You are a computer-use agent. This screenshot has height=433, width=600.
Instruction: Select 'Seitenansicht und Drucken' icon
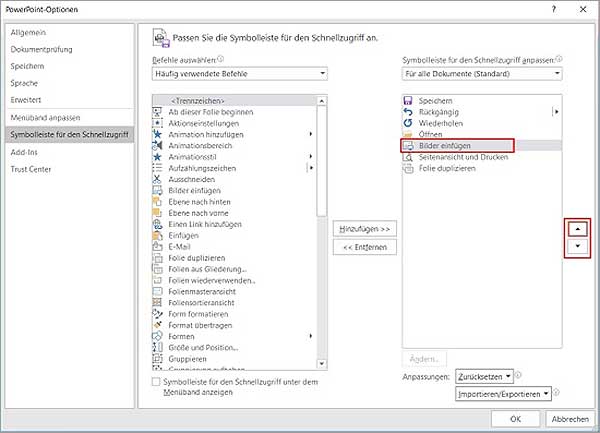tap(408, 157)
